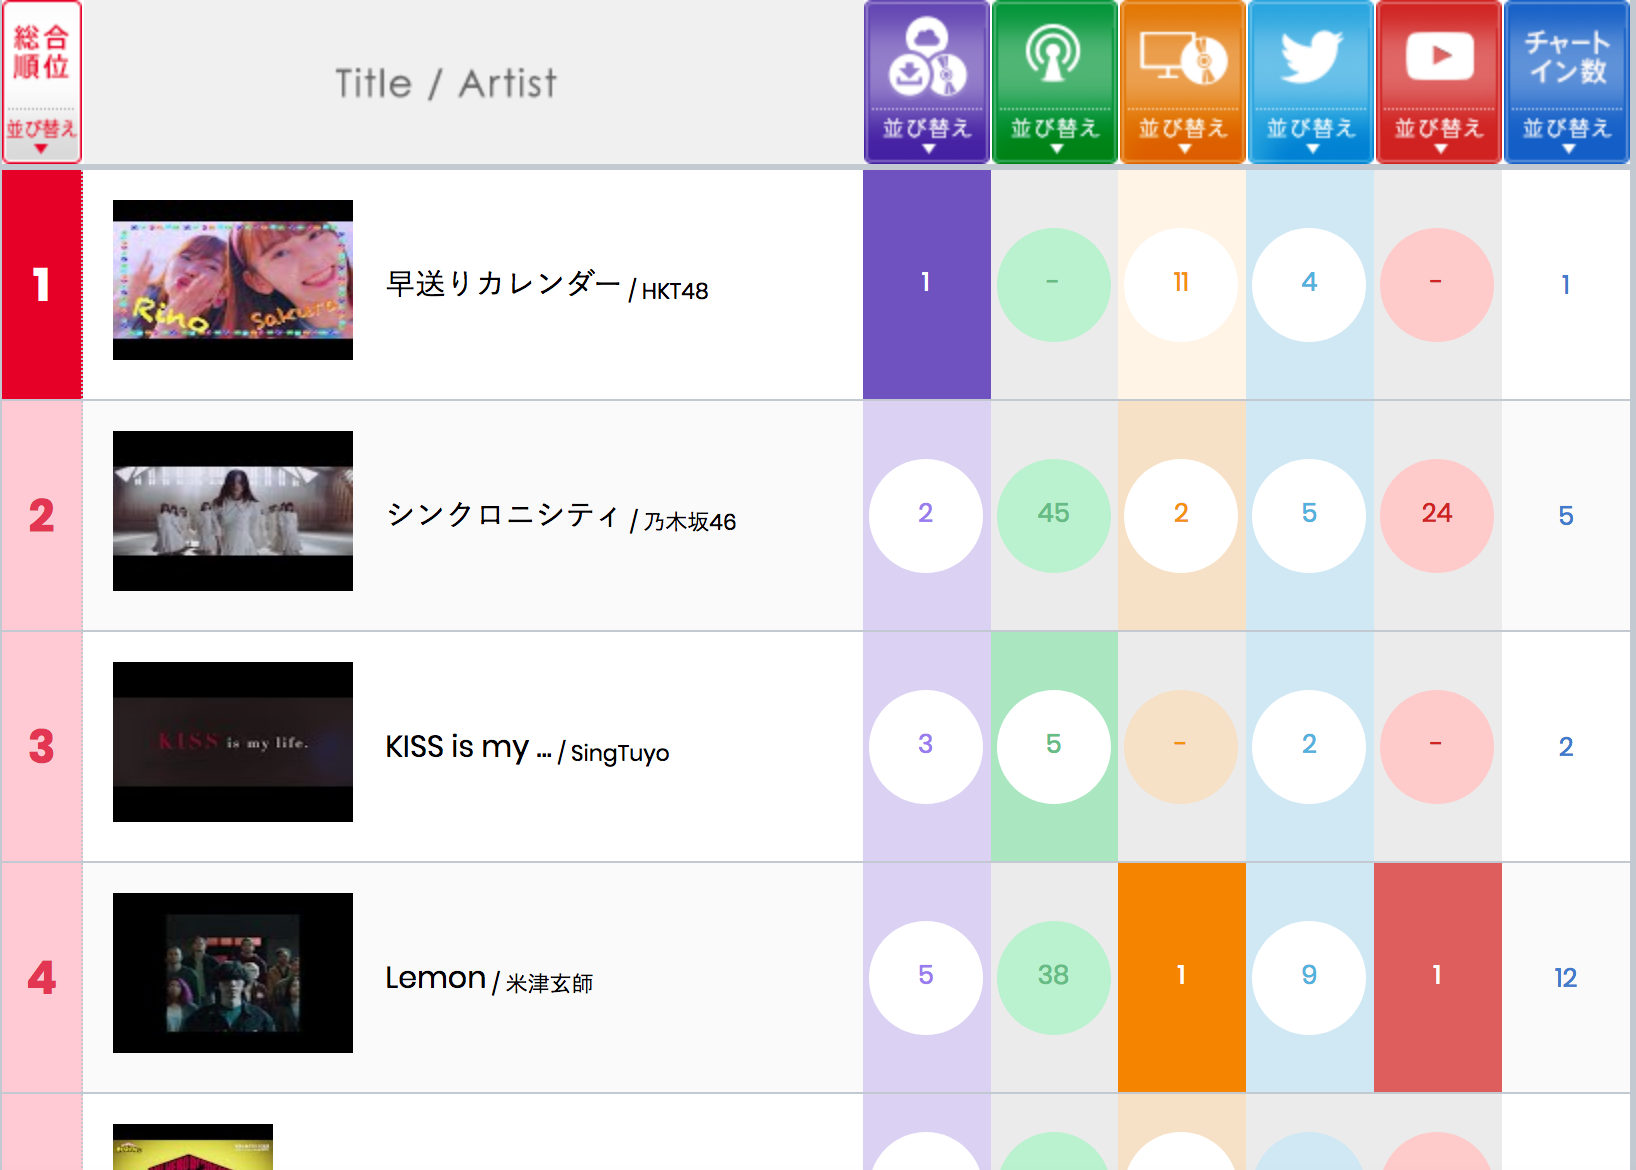
Task: Click the Lemon video thumbnail
Action: (233, 973)
